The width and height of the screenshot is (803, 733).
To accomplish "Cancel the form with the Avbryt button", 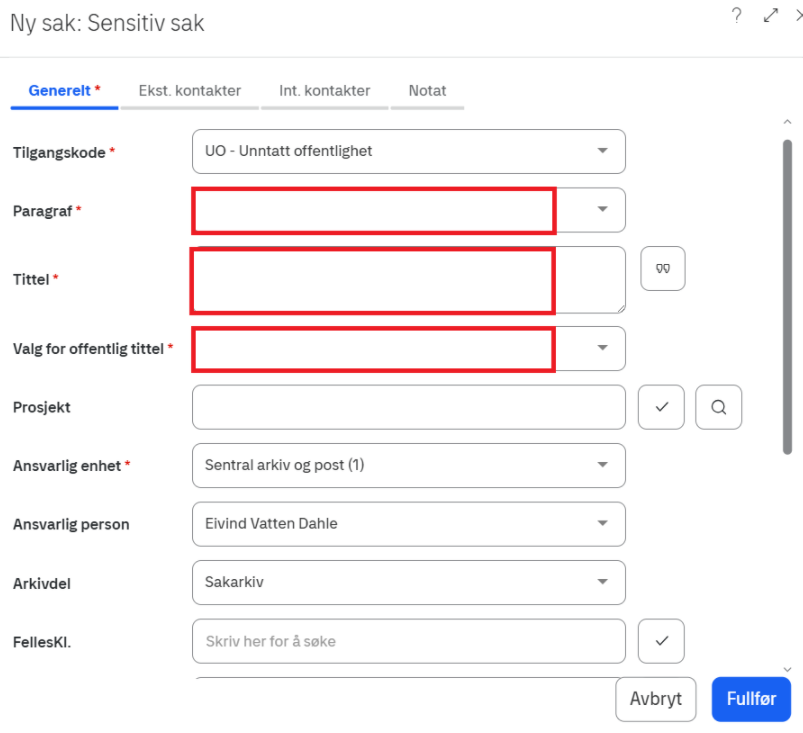I will point(655,699).
